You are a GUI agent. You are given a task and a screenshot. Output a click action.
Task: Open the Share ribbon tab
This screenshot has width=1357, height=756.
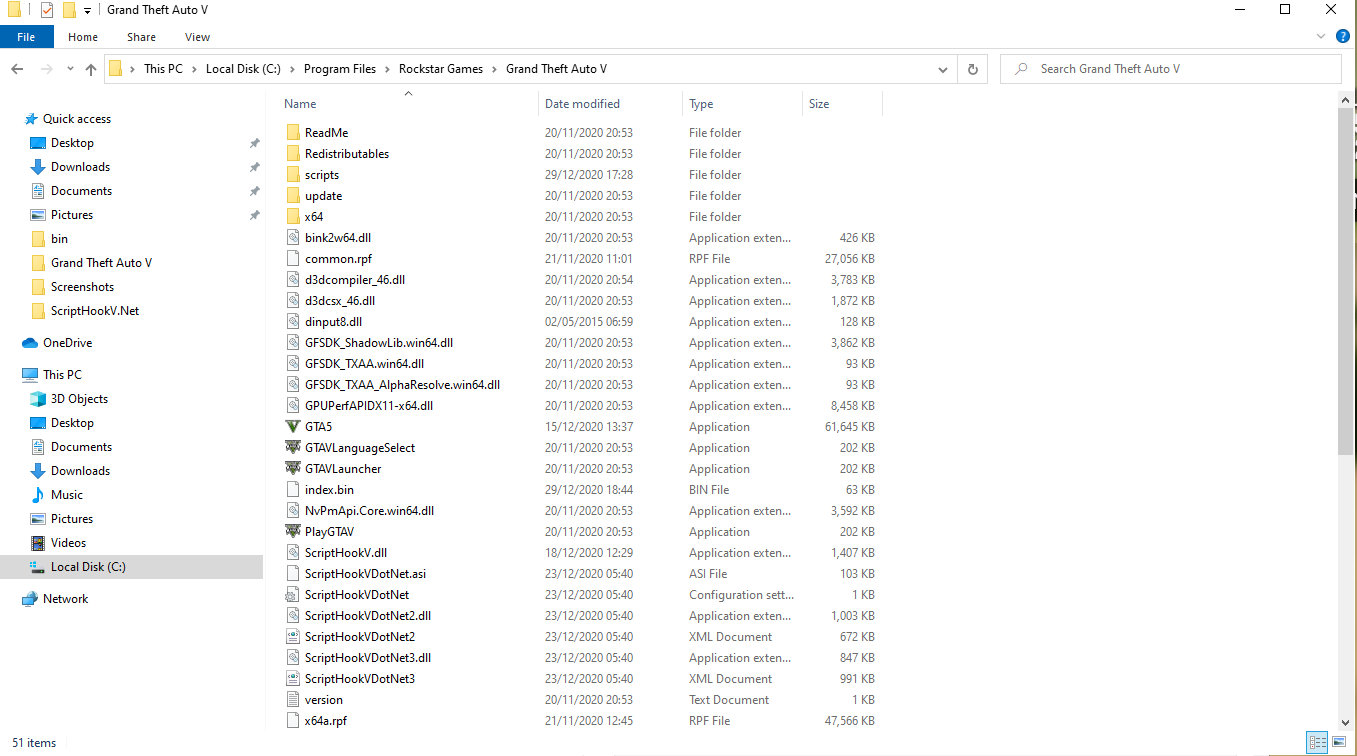pos(141,37)
